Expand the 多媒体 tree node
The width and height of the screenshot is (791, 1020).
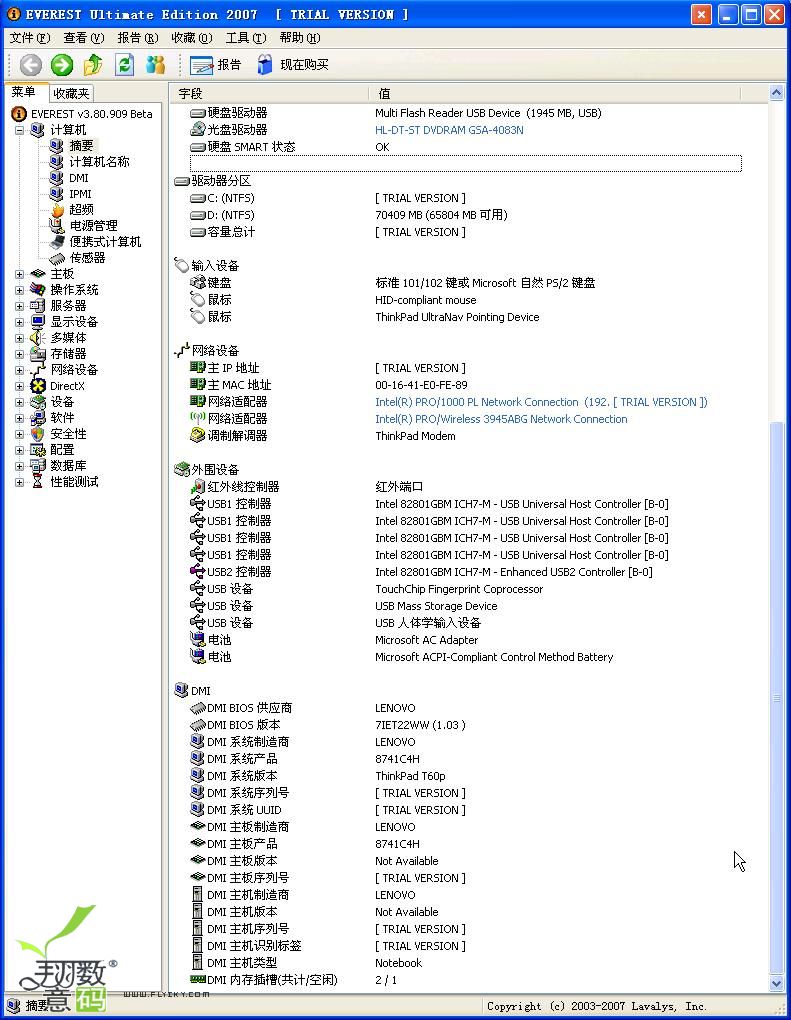(20, 338)
